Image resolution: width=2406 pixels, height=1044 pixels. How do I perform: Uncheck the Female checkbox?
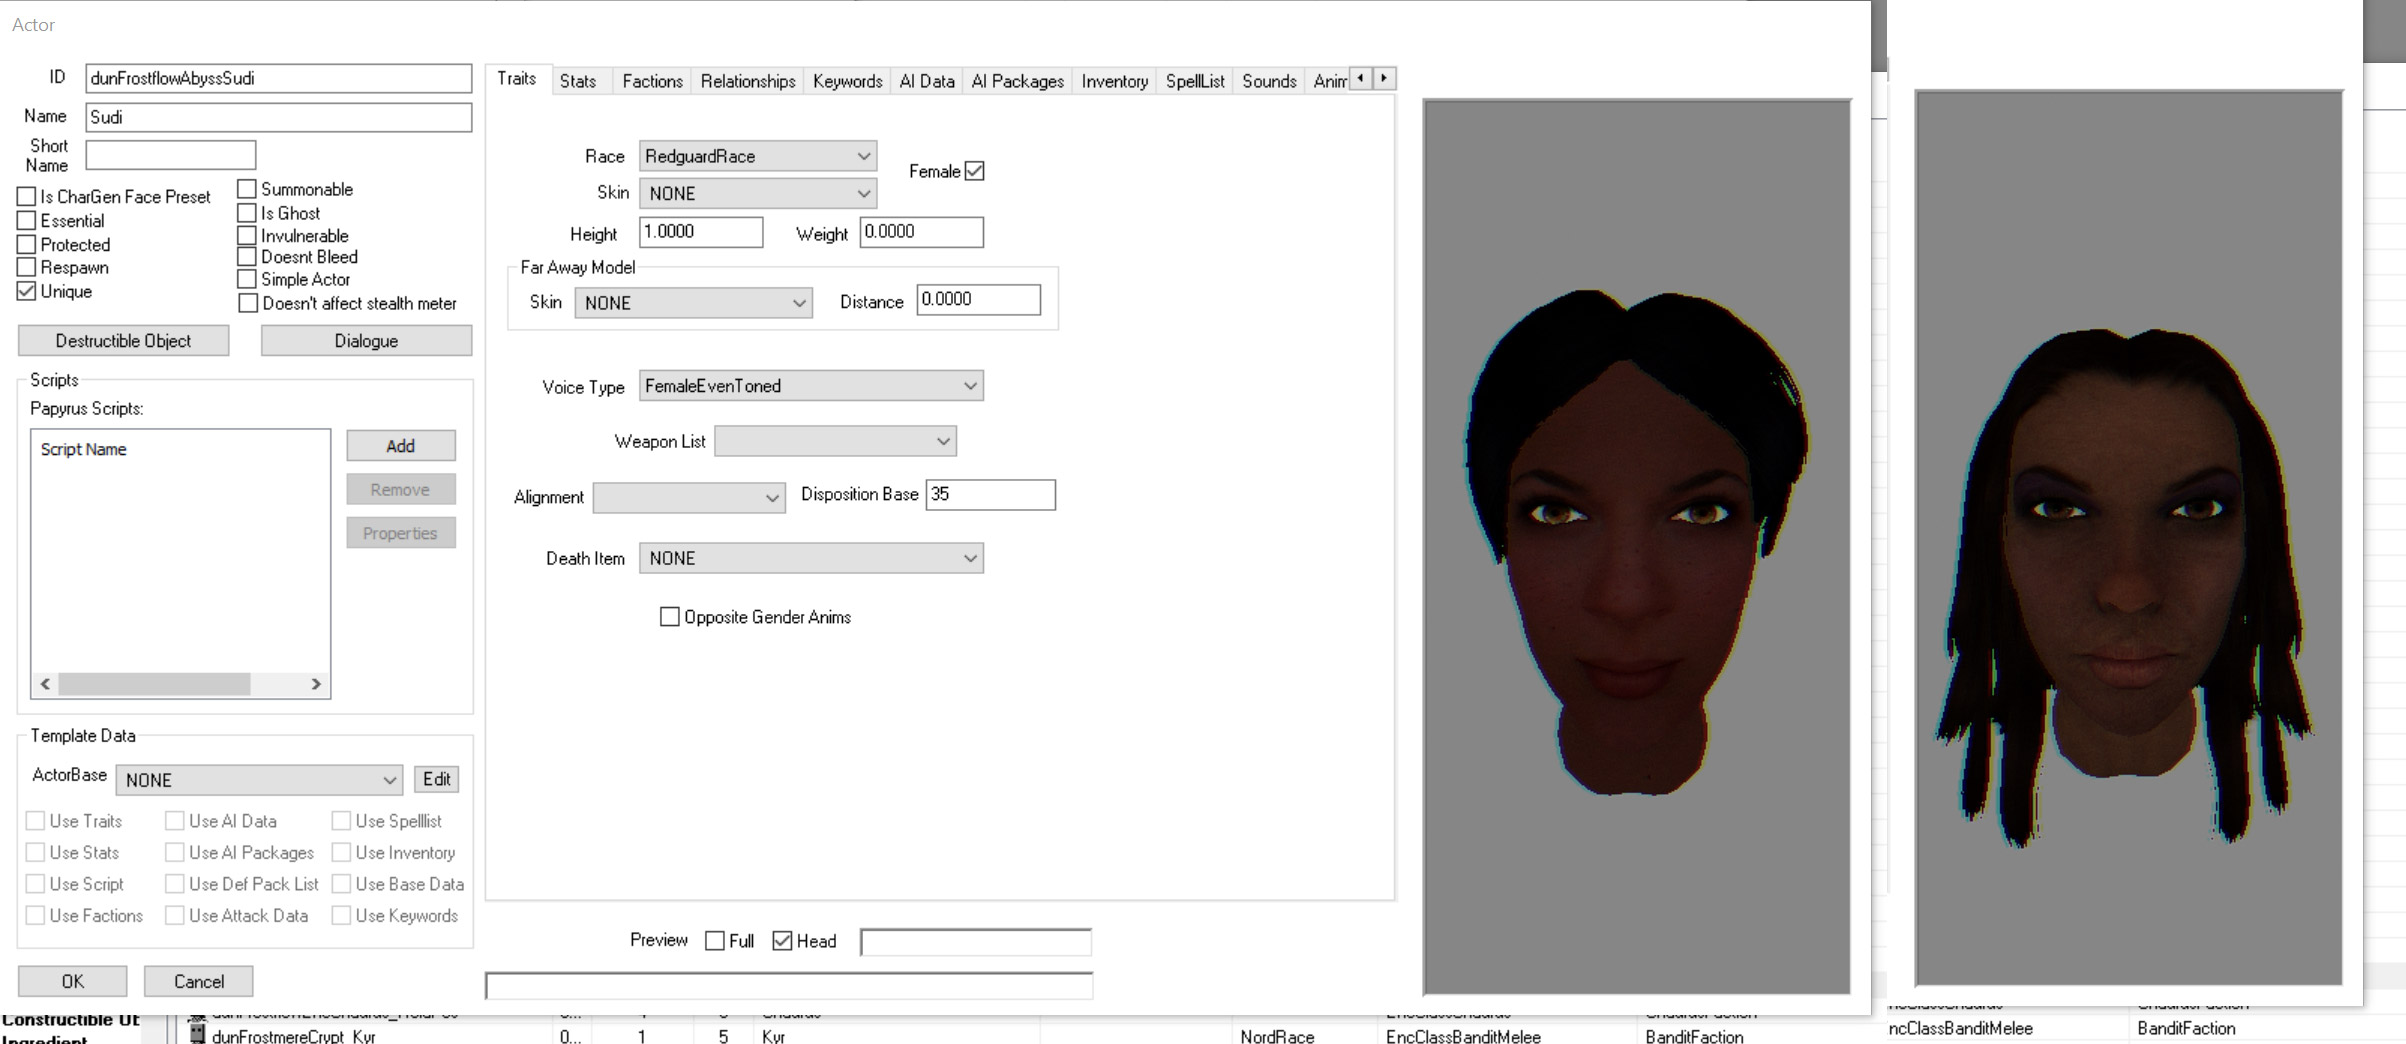click(x=975, y=171)
